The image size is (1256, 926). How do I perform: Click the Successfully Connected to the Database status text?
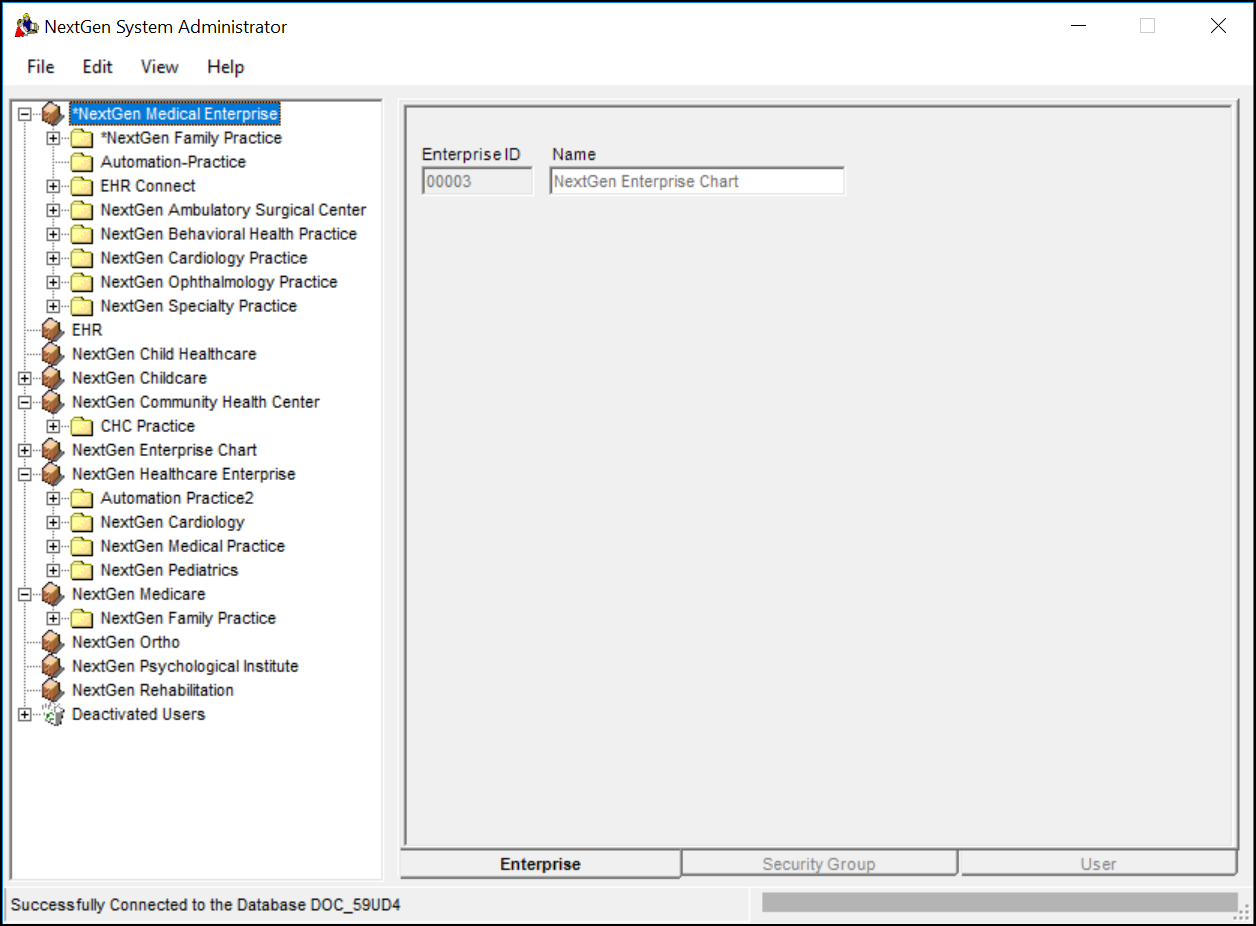(x=206, y=905)
